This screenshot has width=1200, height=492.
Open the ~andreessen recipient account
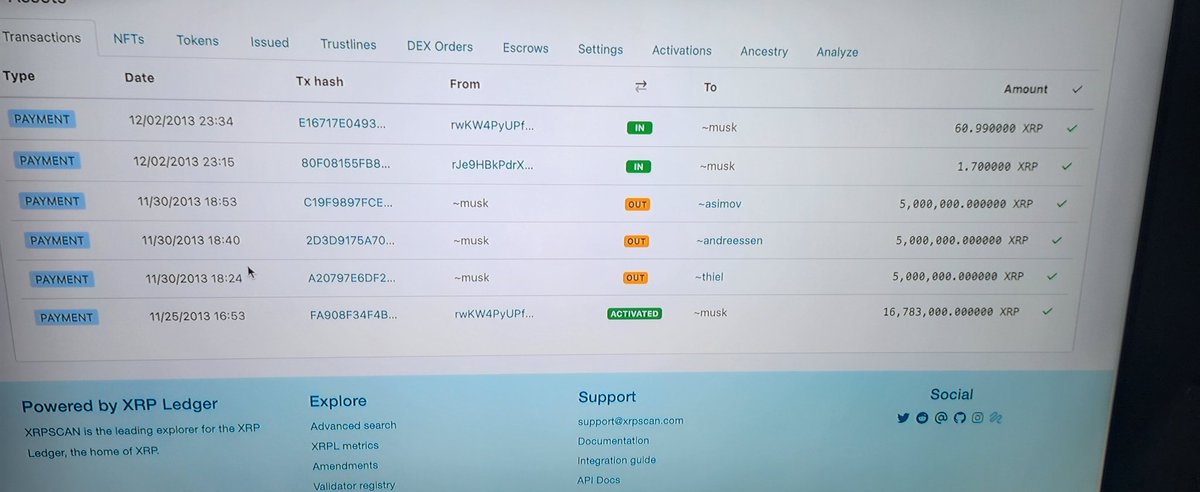pyautogui.click(x=729, y=241)
